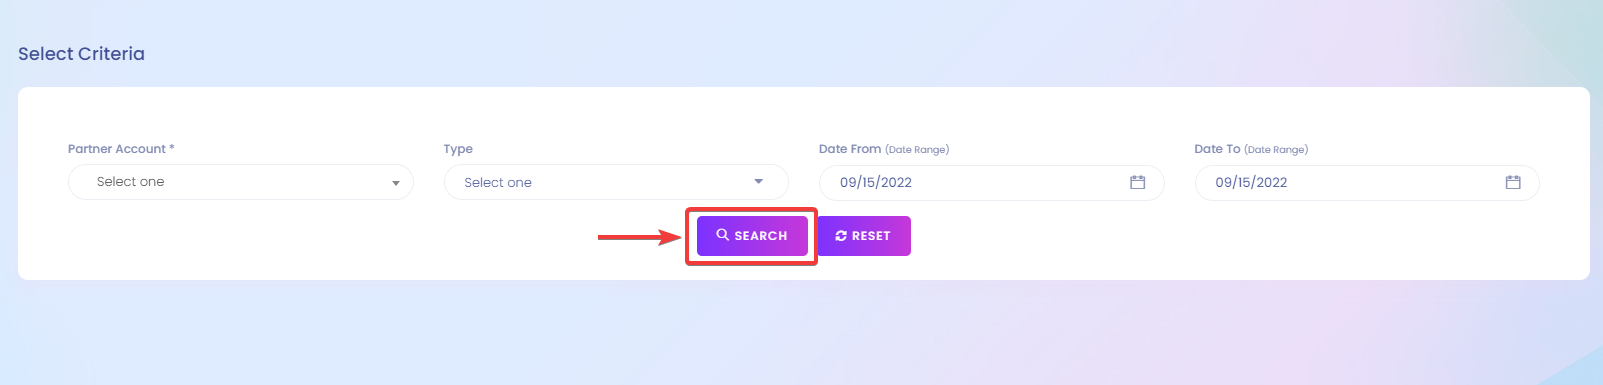
Task: Open the Partner Account select box
Action: (x=241, y=182)
